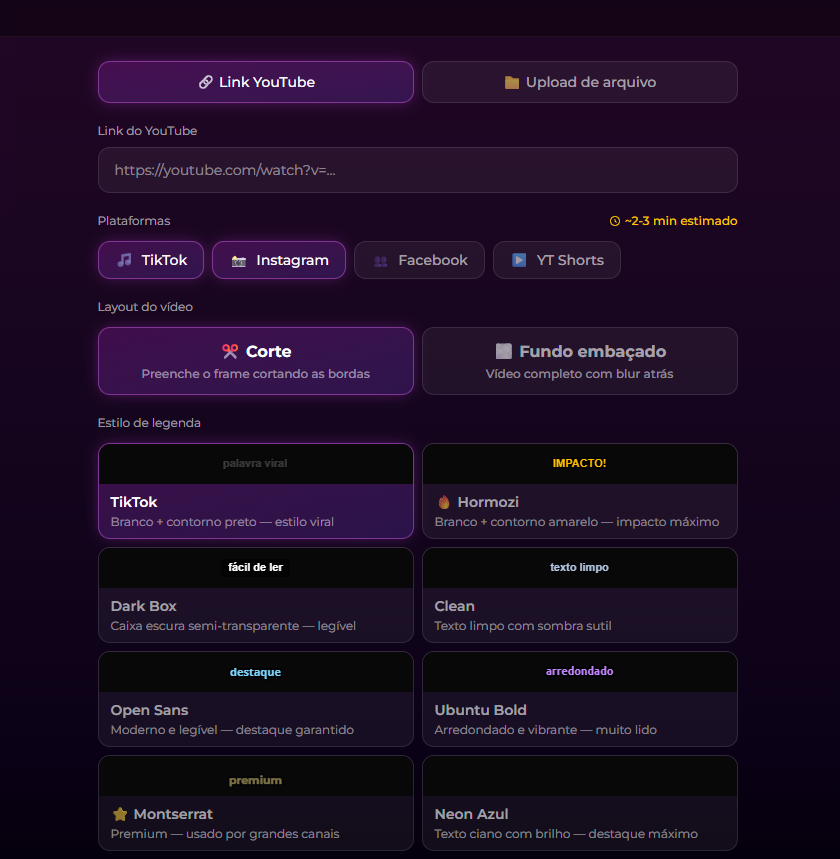Select the Corte layout option
Screen dimensions: 840x859
pyautogui.click(x=256, y=361)
